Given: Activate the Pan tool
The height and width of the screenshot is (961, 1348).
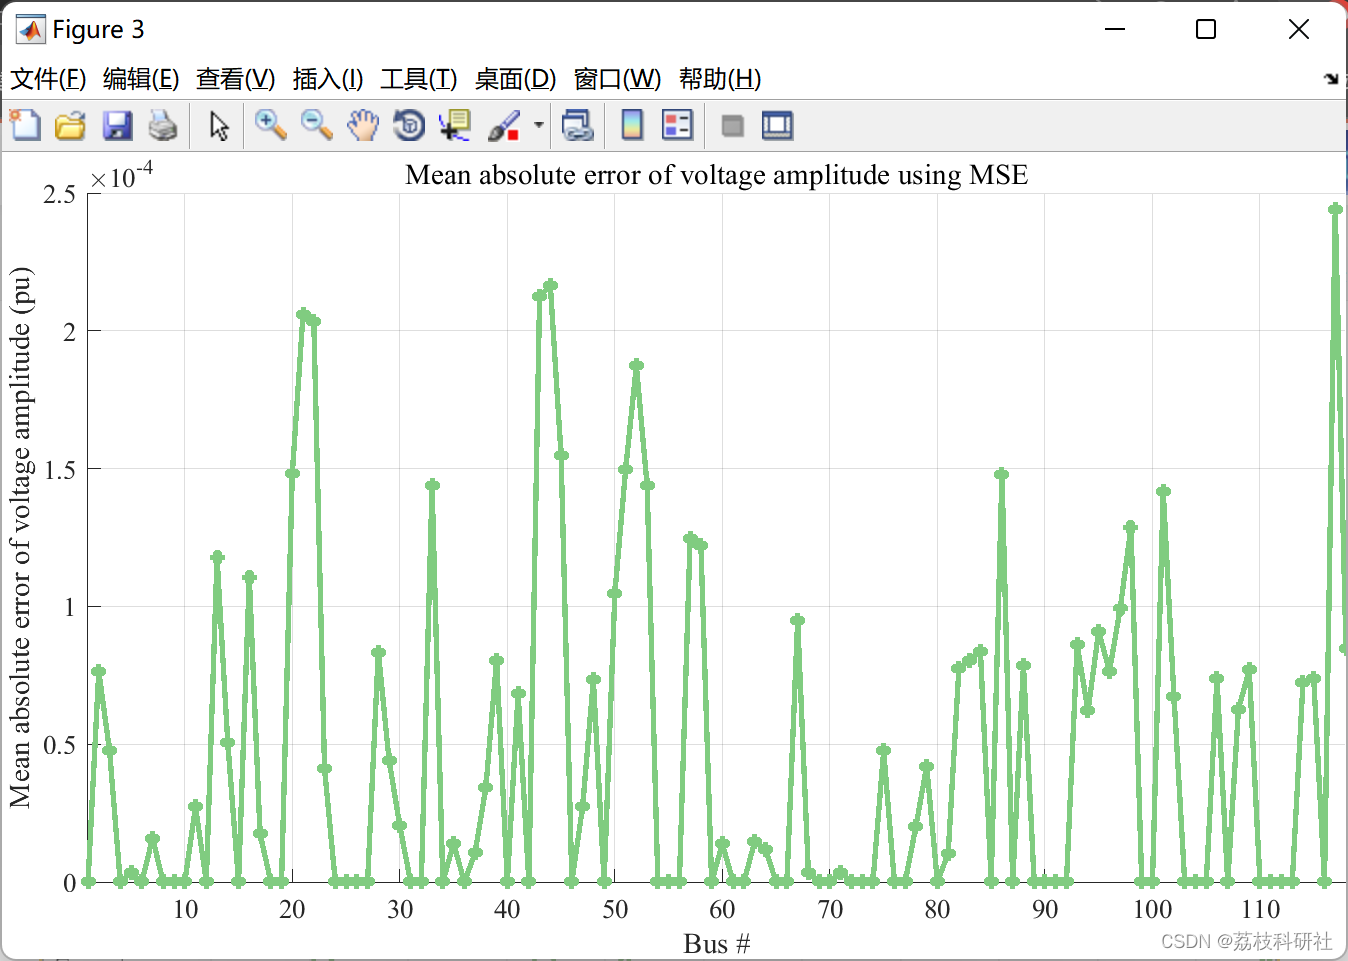Looking at the screenshot, I should (x=363, y=125).
